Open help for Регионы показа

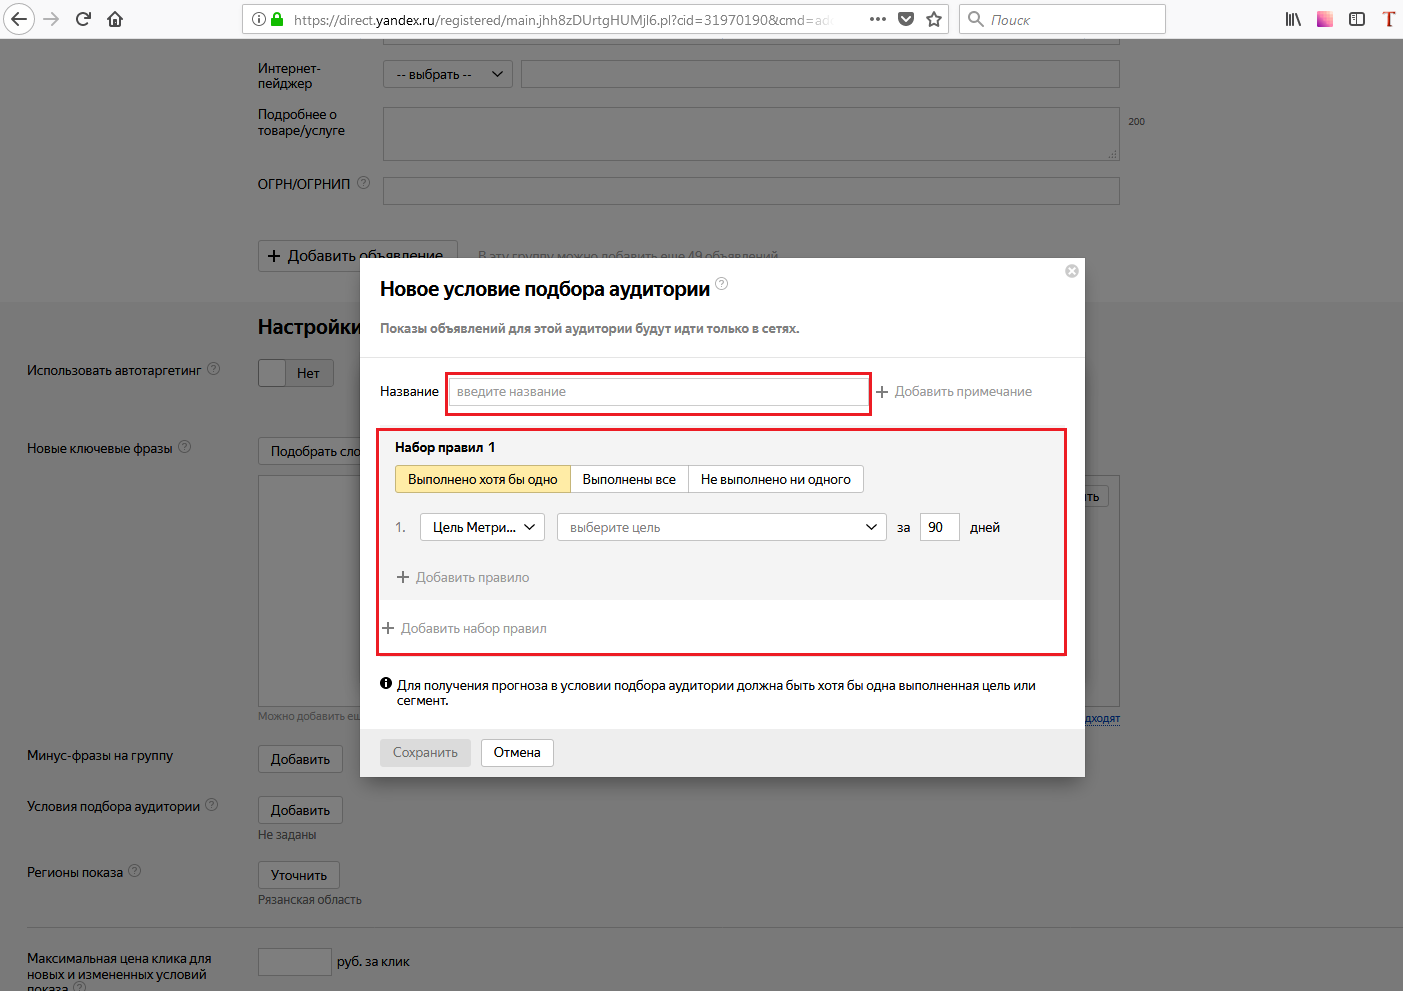pos(135,871)
